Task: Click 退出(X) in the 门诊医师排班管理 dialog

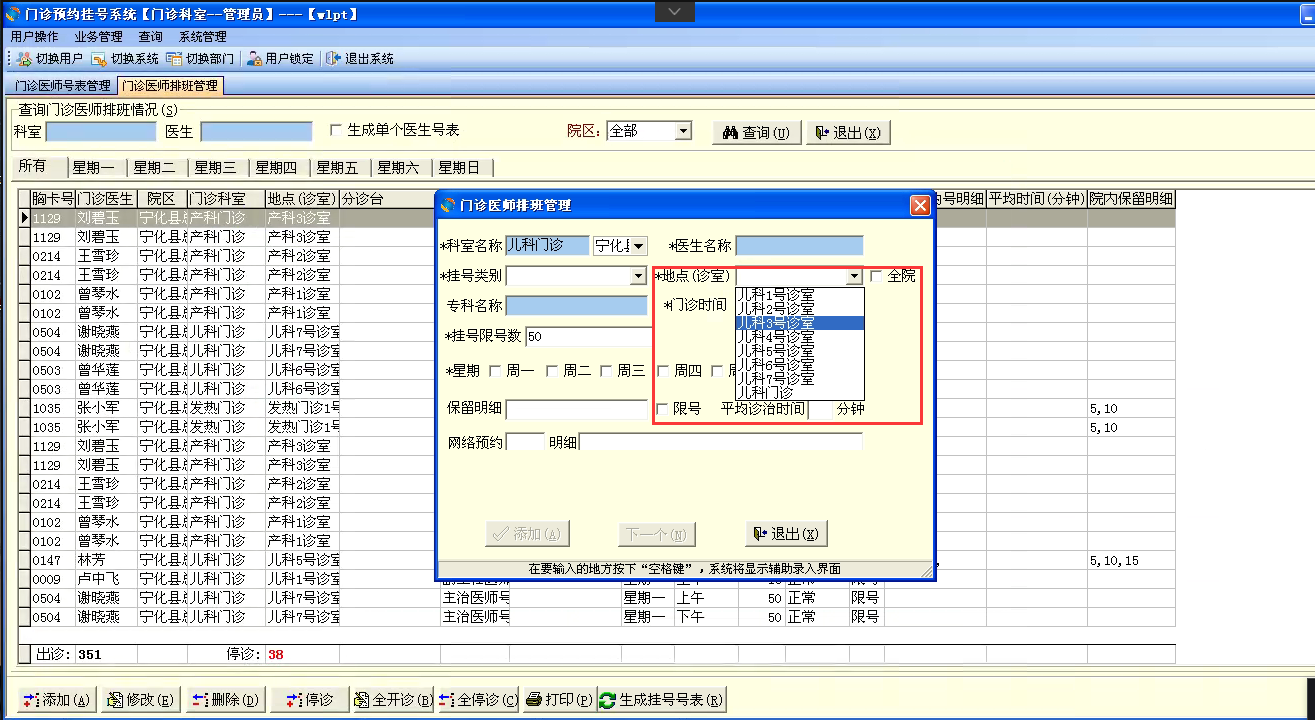Action: (x=786, y=534)
